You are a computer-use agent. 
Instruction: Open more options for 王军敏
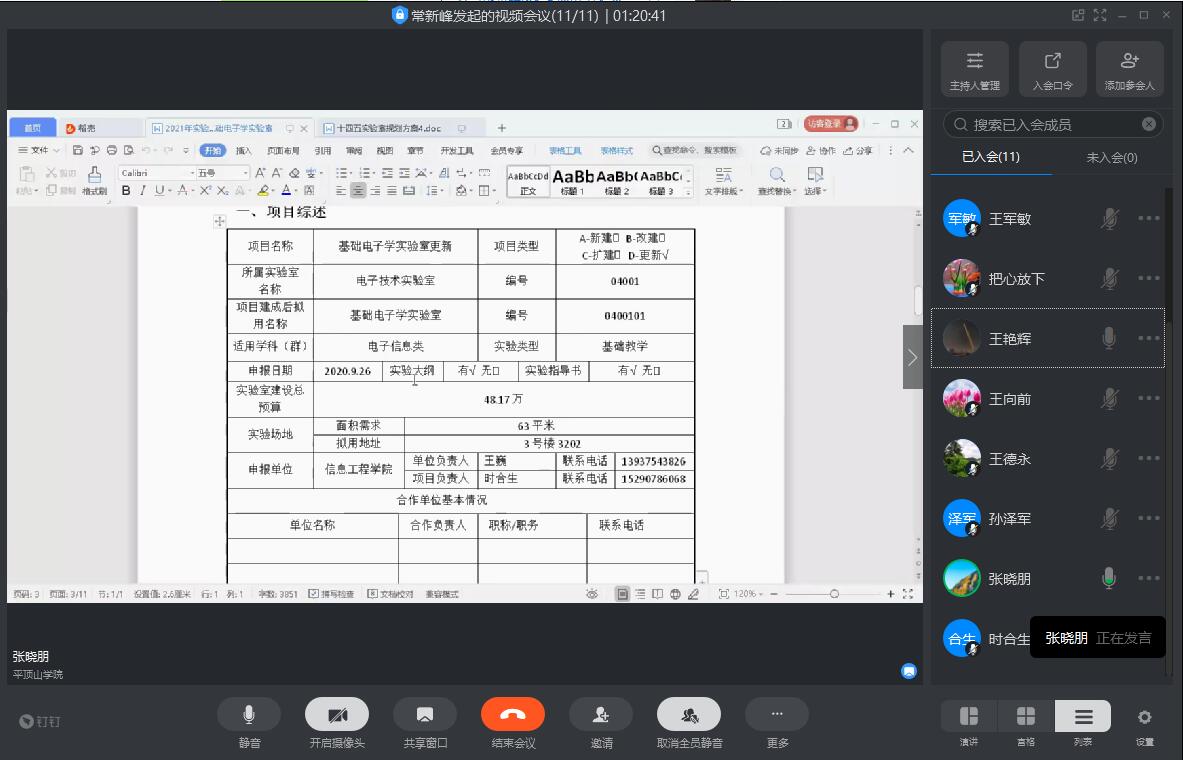1148,218
